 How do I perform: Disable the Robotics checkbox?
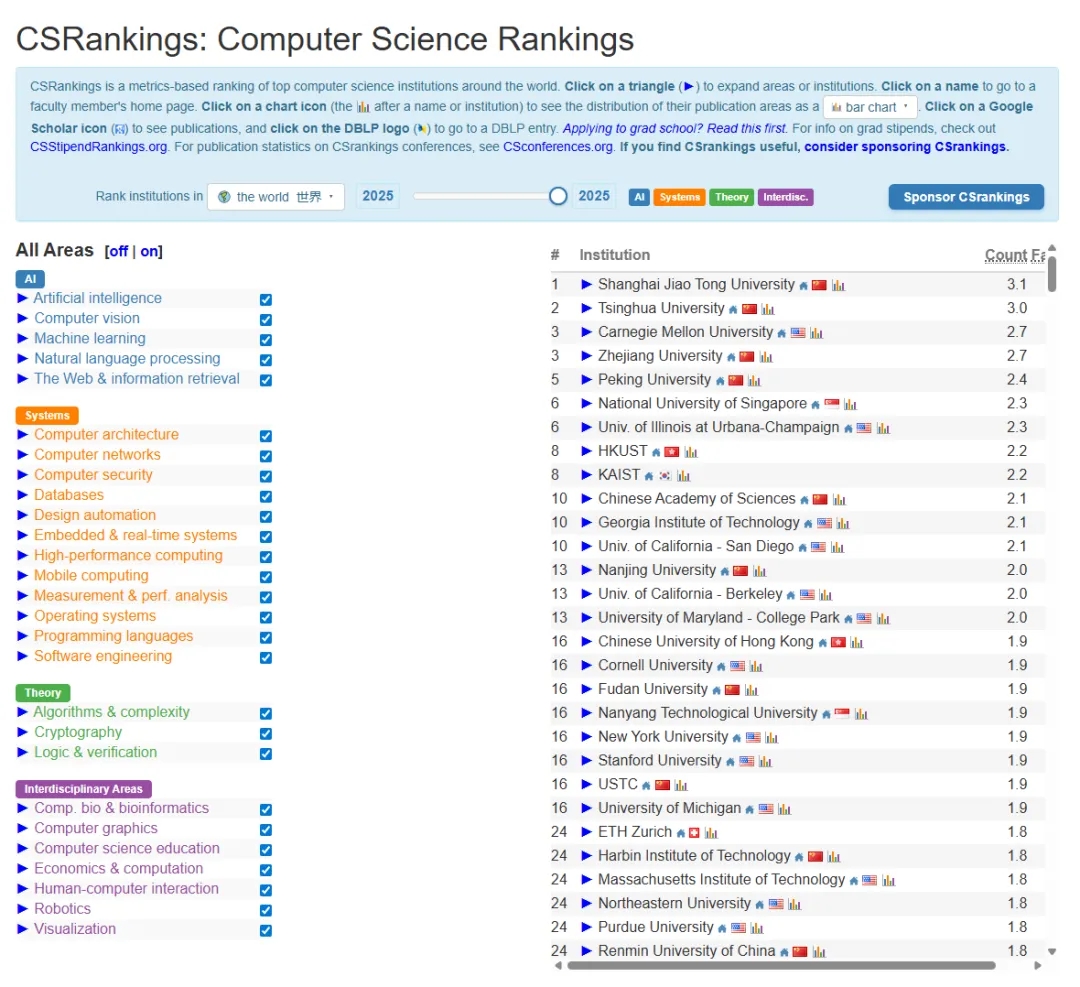266,910
